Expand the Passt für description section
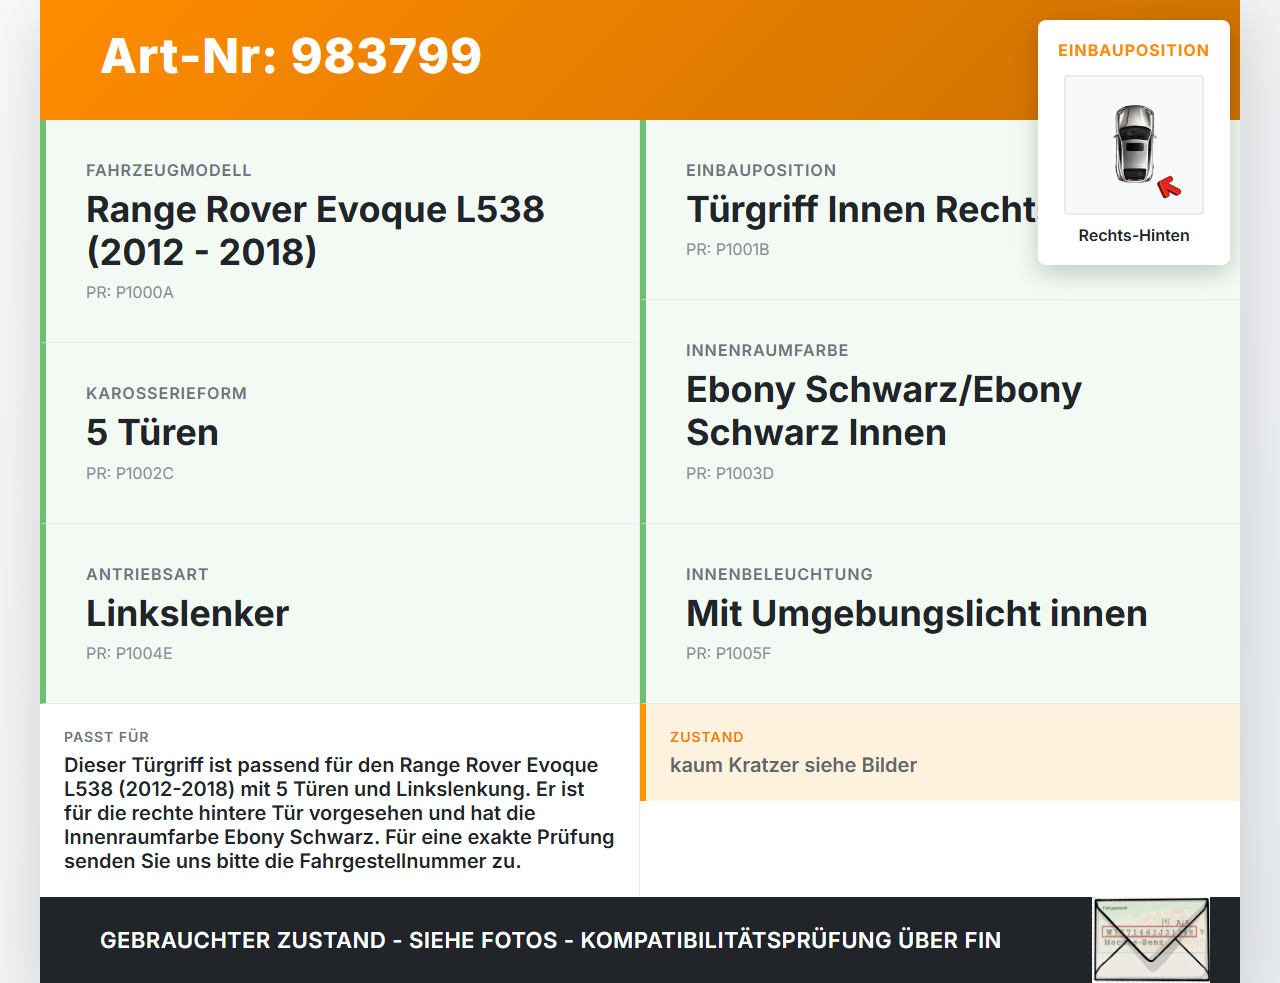 pyautogui.click(x=340, y=800)
